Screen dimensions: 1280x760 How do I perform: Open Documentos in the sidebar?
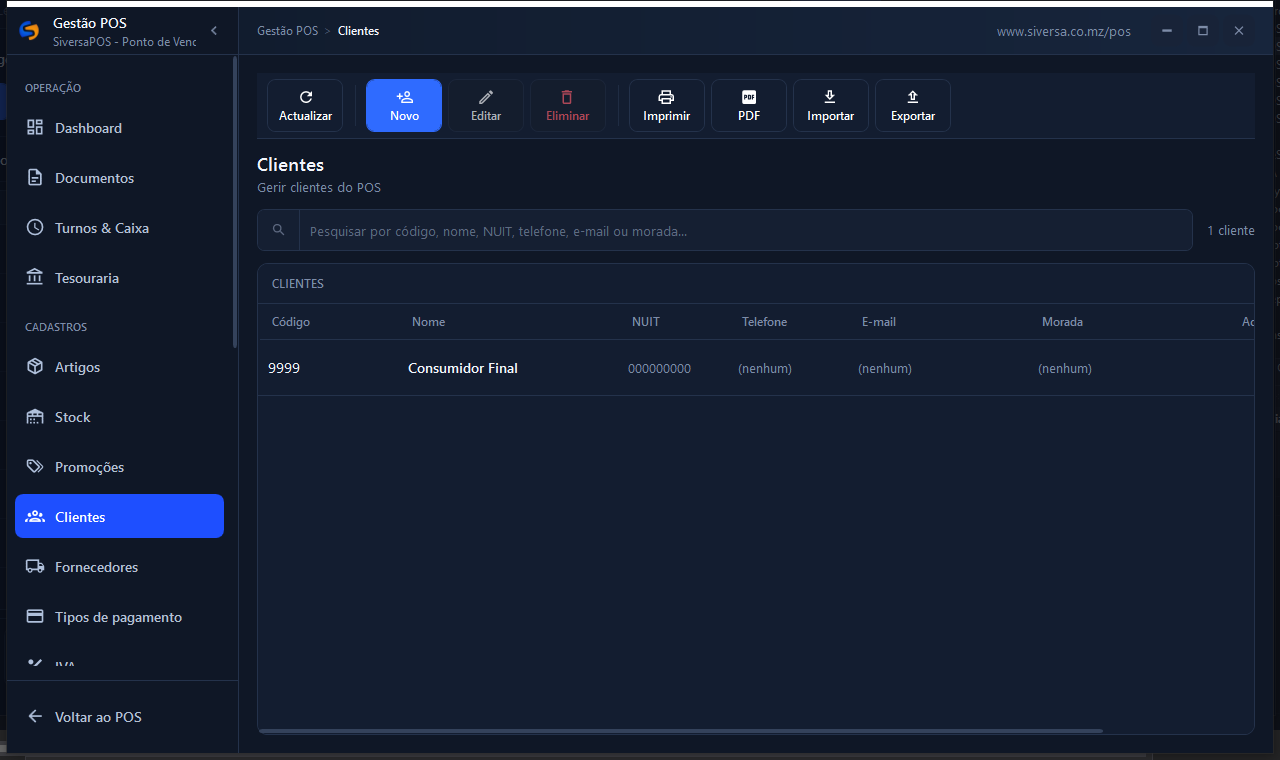coord(119,178)
